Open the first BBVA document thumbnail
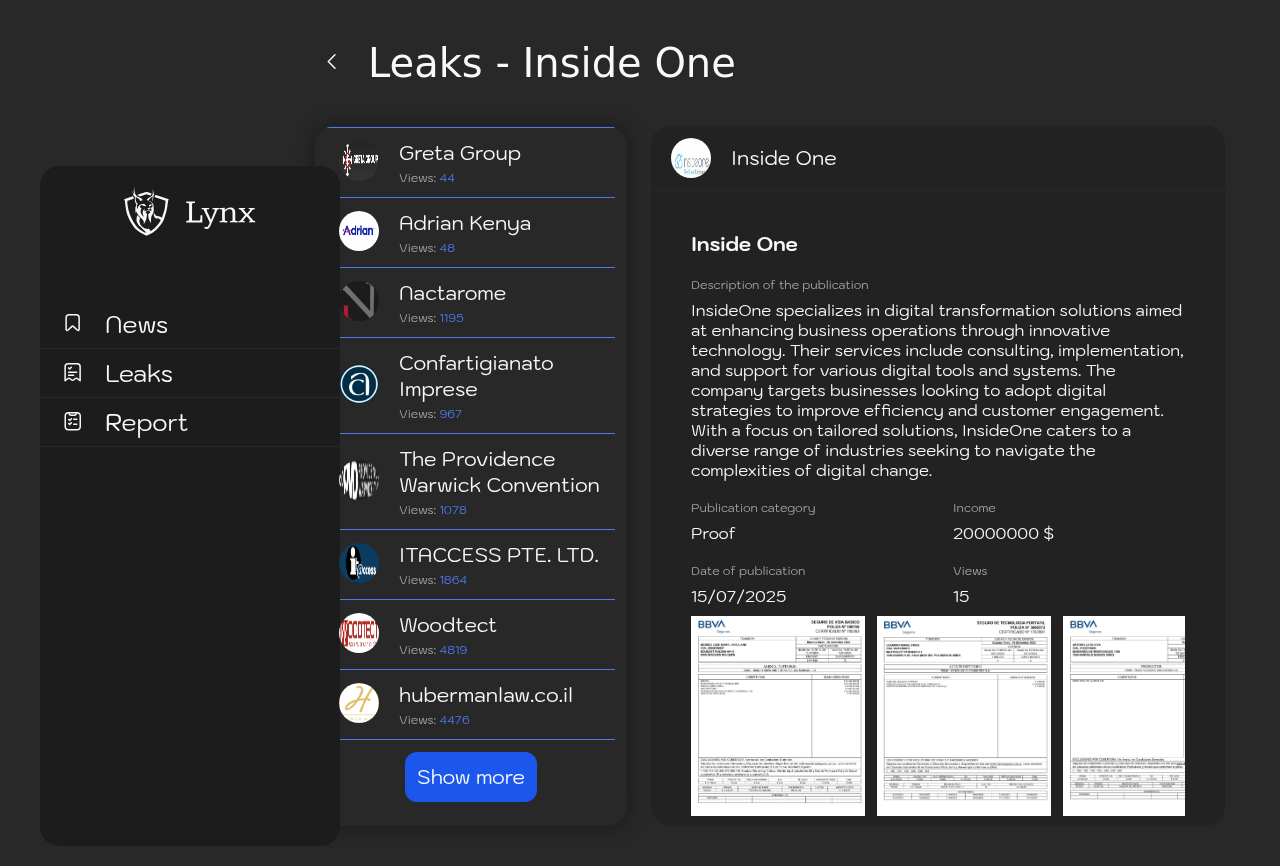 click(x=778, y=716)
